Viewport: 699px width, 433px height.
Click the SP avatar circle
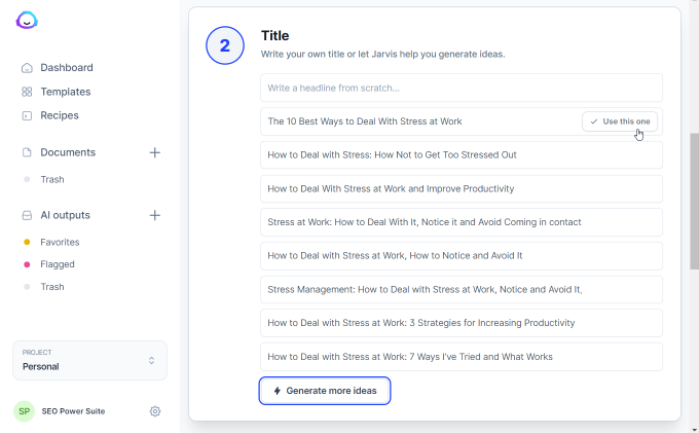coord(24,411)
